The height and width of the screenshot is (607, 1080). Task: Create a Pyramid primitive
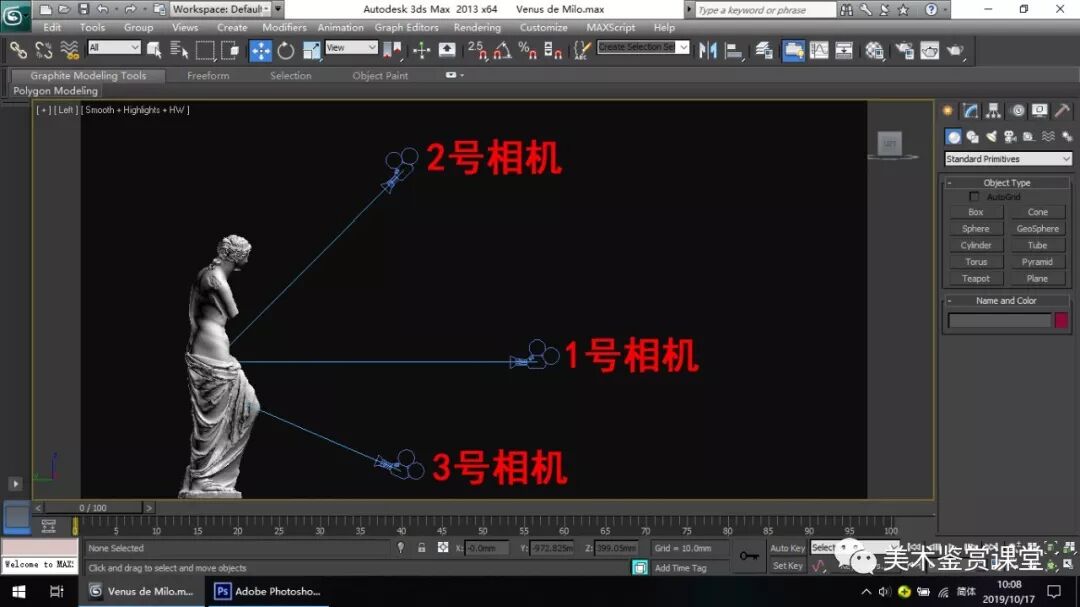(x=1037, y=262)
